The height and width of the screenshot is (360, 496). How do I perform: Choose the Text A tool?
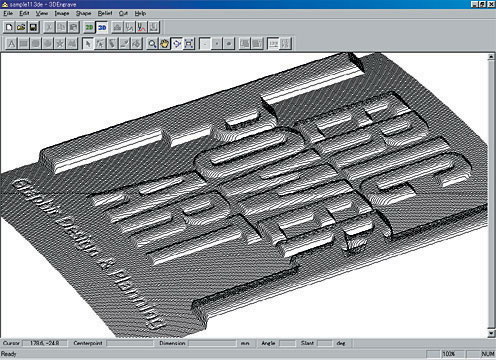(11, 44)
